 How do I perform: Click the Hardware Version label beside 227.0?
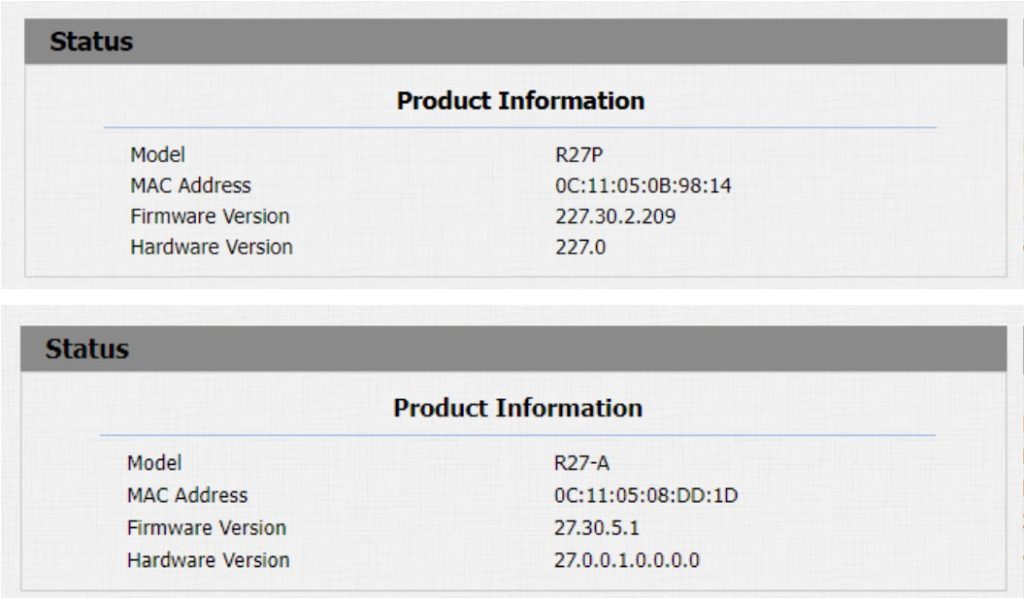pyautogui.click(x=211, y=247)
